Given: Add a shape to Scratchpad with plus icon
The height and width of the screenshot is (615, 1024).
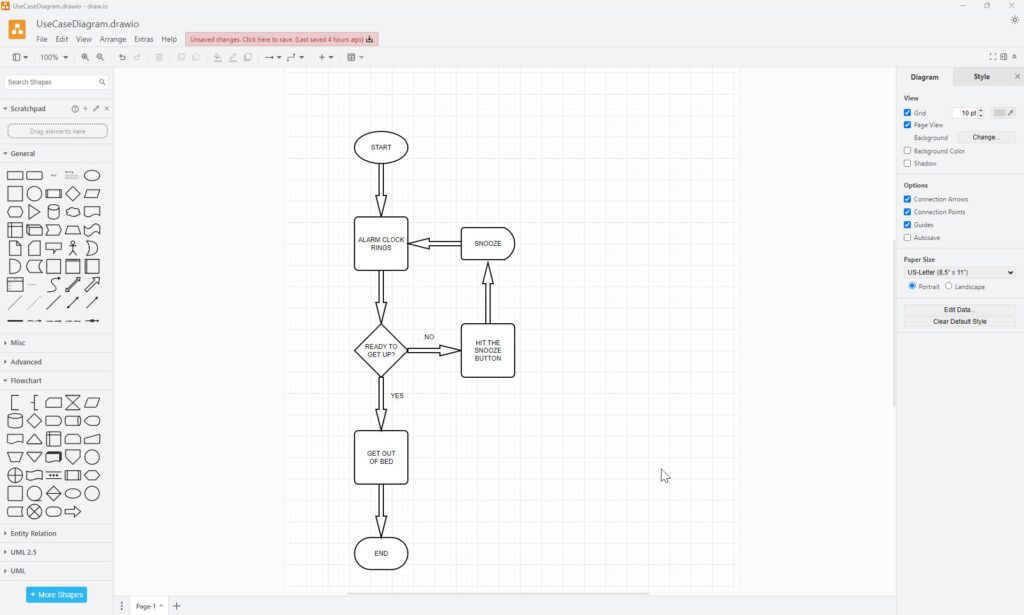Looking at the screenshot, I should 86,109.
